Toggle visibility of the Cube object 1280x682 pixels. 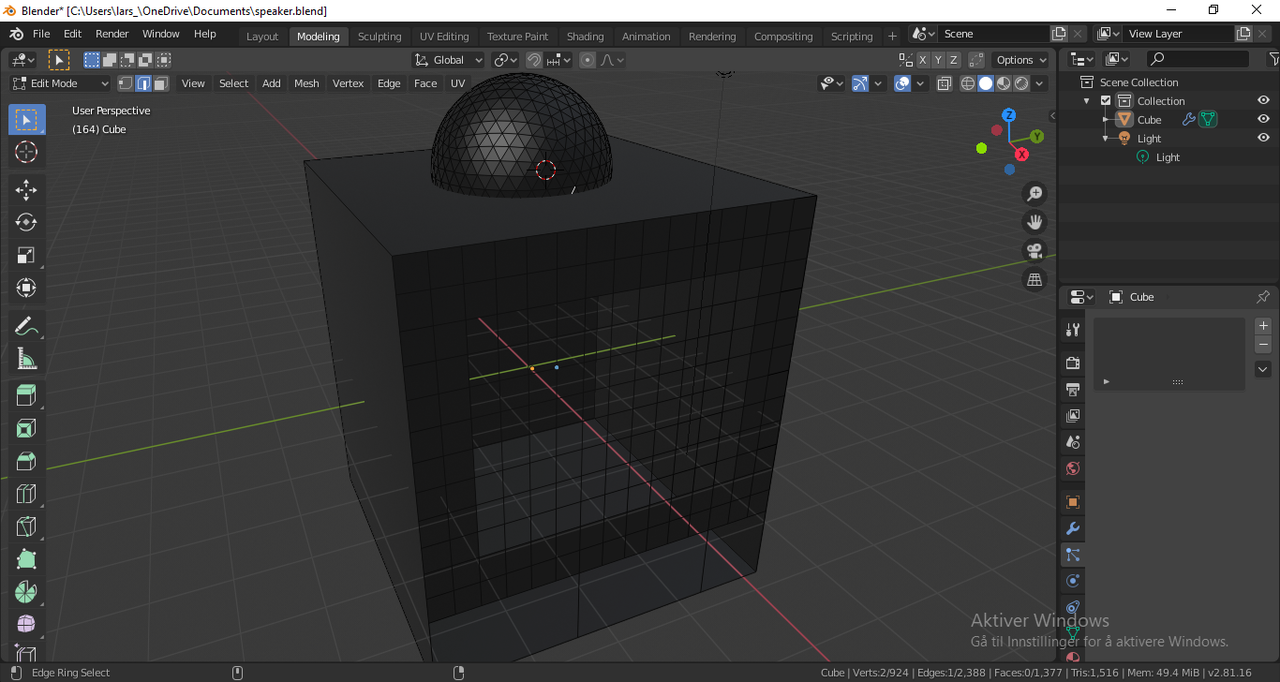pyautogui.click(x=1262, y=119)
